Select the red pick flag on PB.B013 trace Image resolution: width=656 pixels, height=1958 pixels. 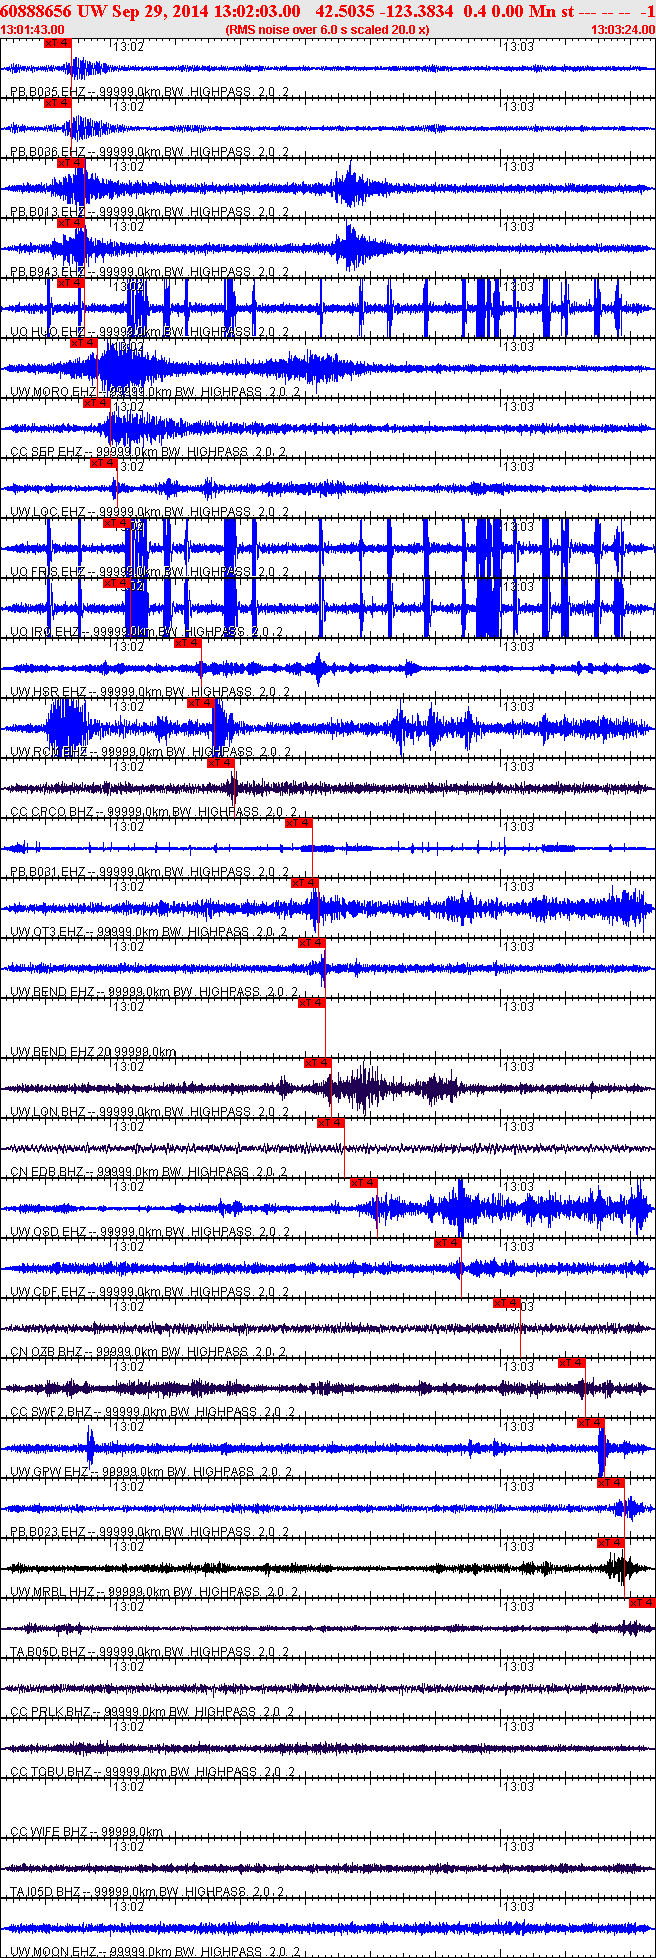coord(71,163)
